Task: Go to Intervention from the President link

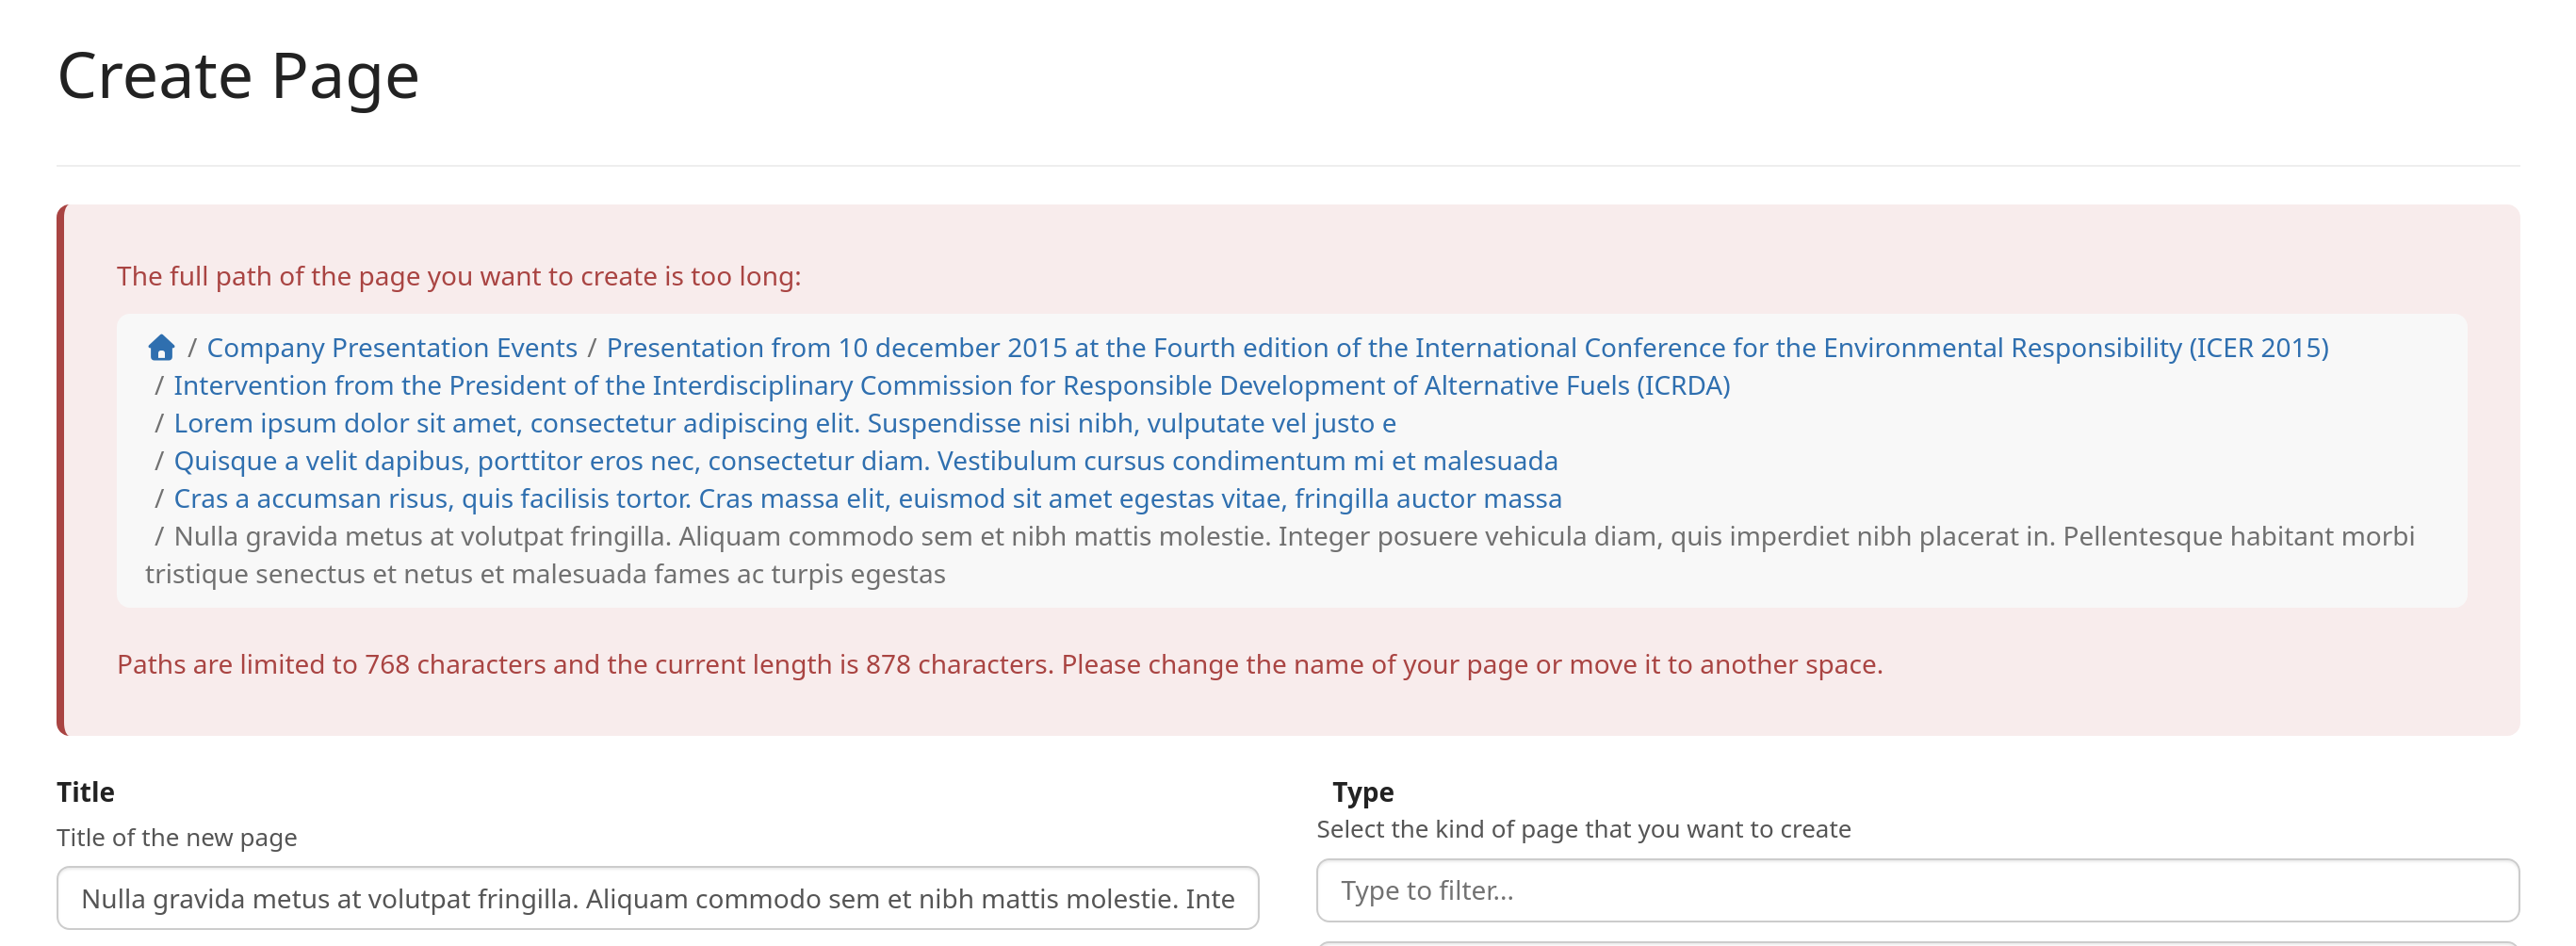Action: tap(951, 385)
